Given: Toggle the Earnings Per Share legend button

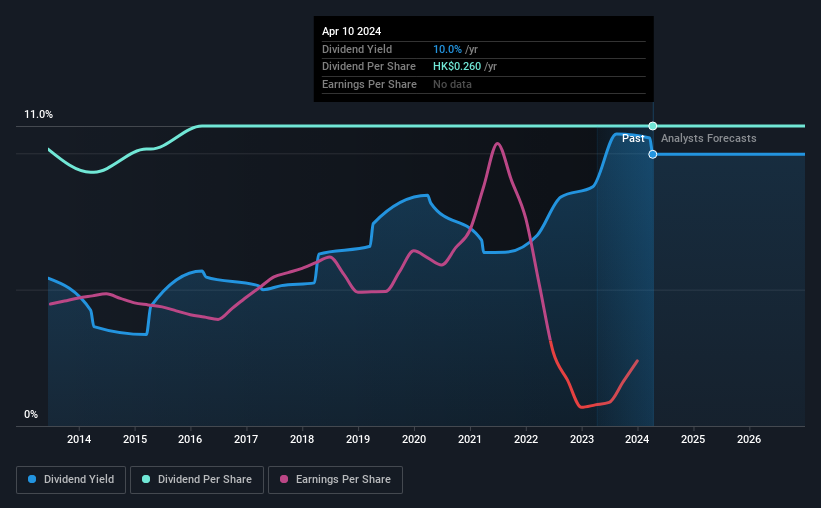Looking at the screenshot, I should [335, 480].
